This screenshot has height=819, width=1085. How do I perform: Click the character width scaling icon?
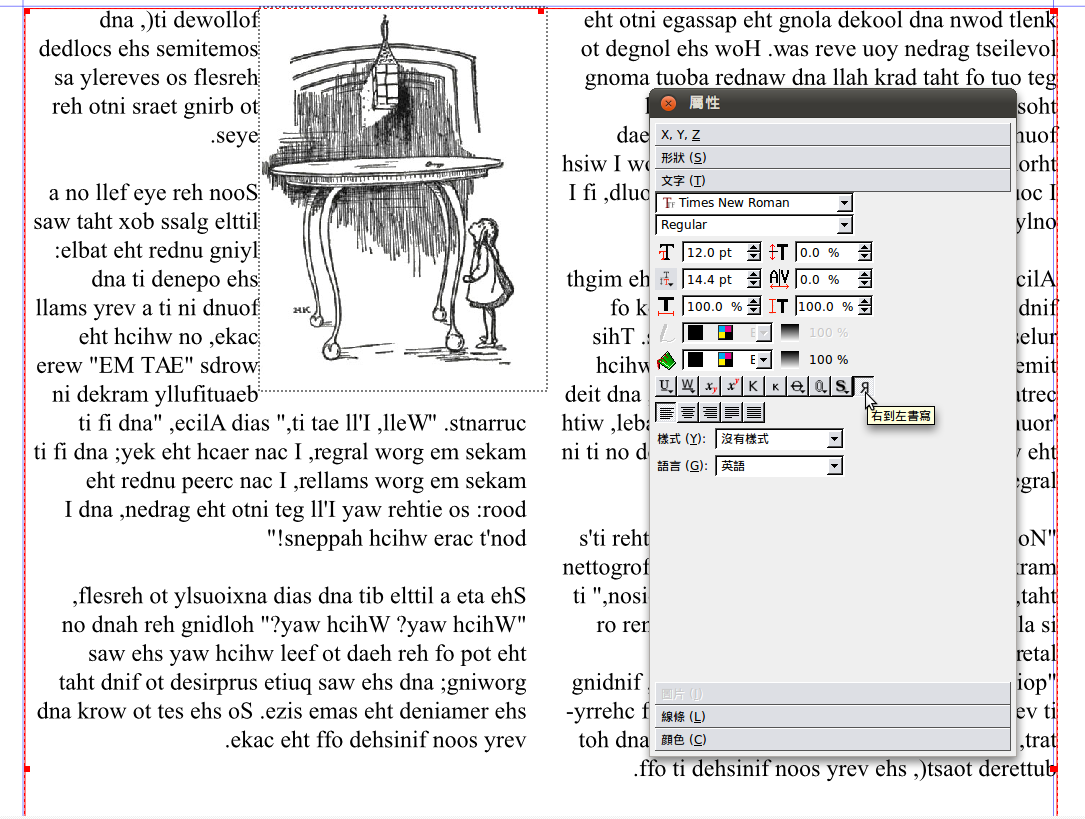click(x=666, y=306)
